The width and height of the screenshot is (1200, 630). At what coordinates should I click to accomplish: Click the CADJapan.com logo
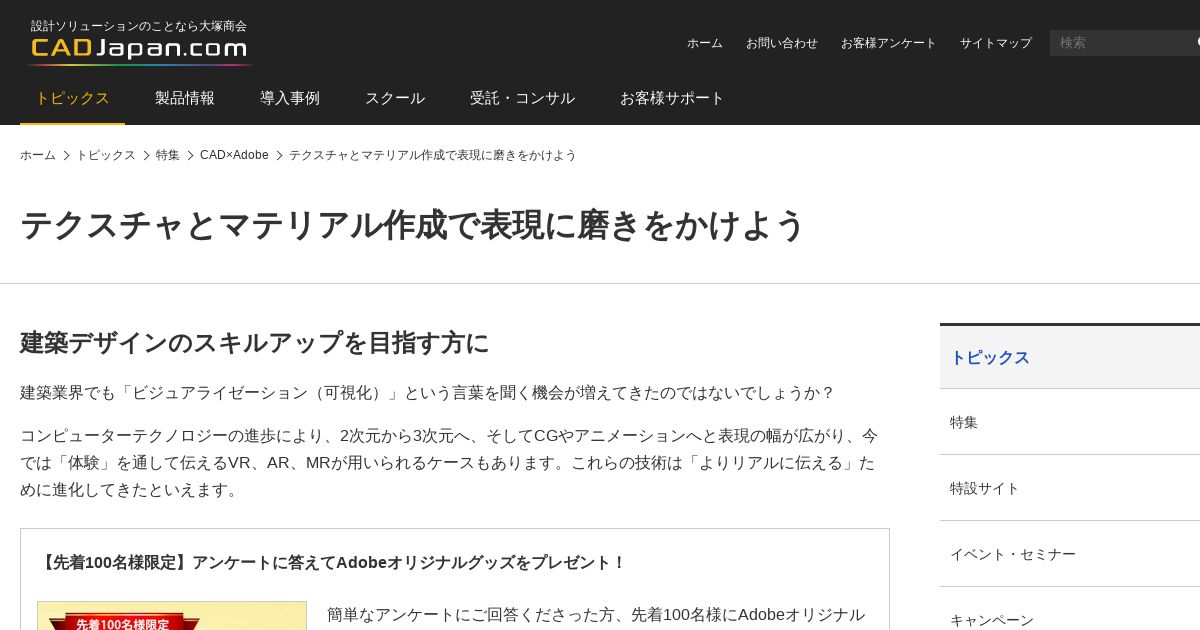[139, 48]
